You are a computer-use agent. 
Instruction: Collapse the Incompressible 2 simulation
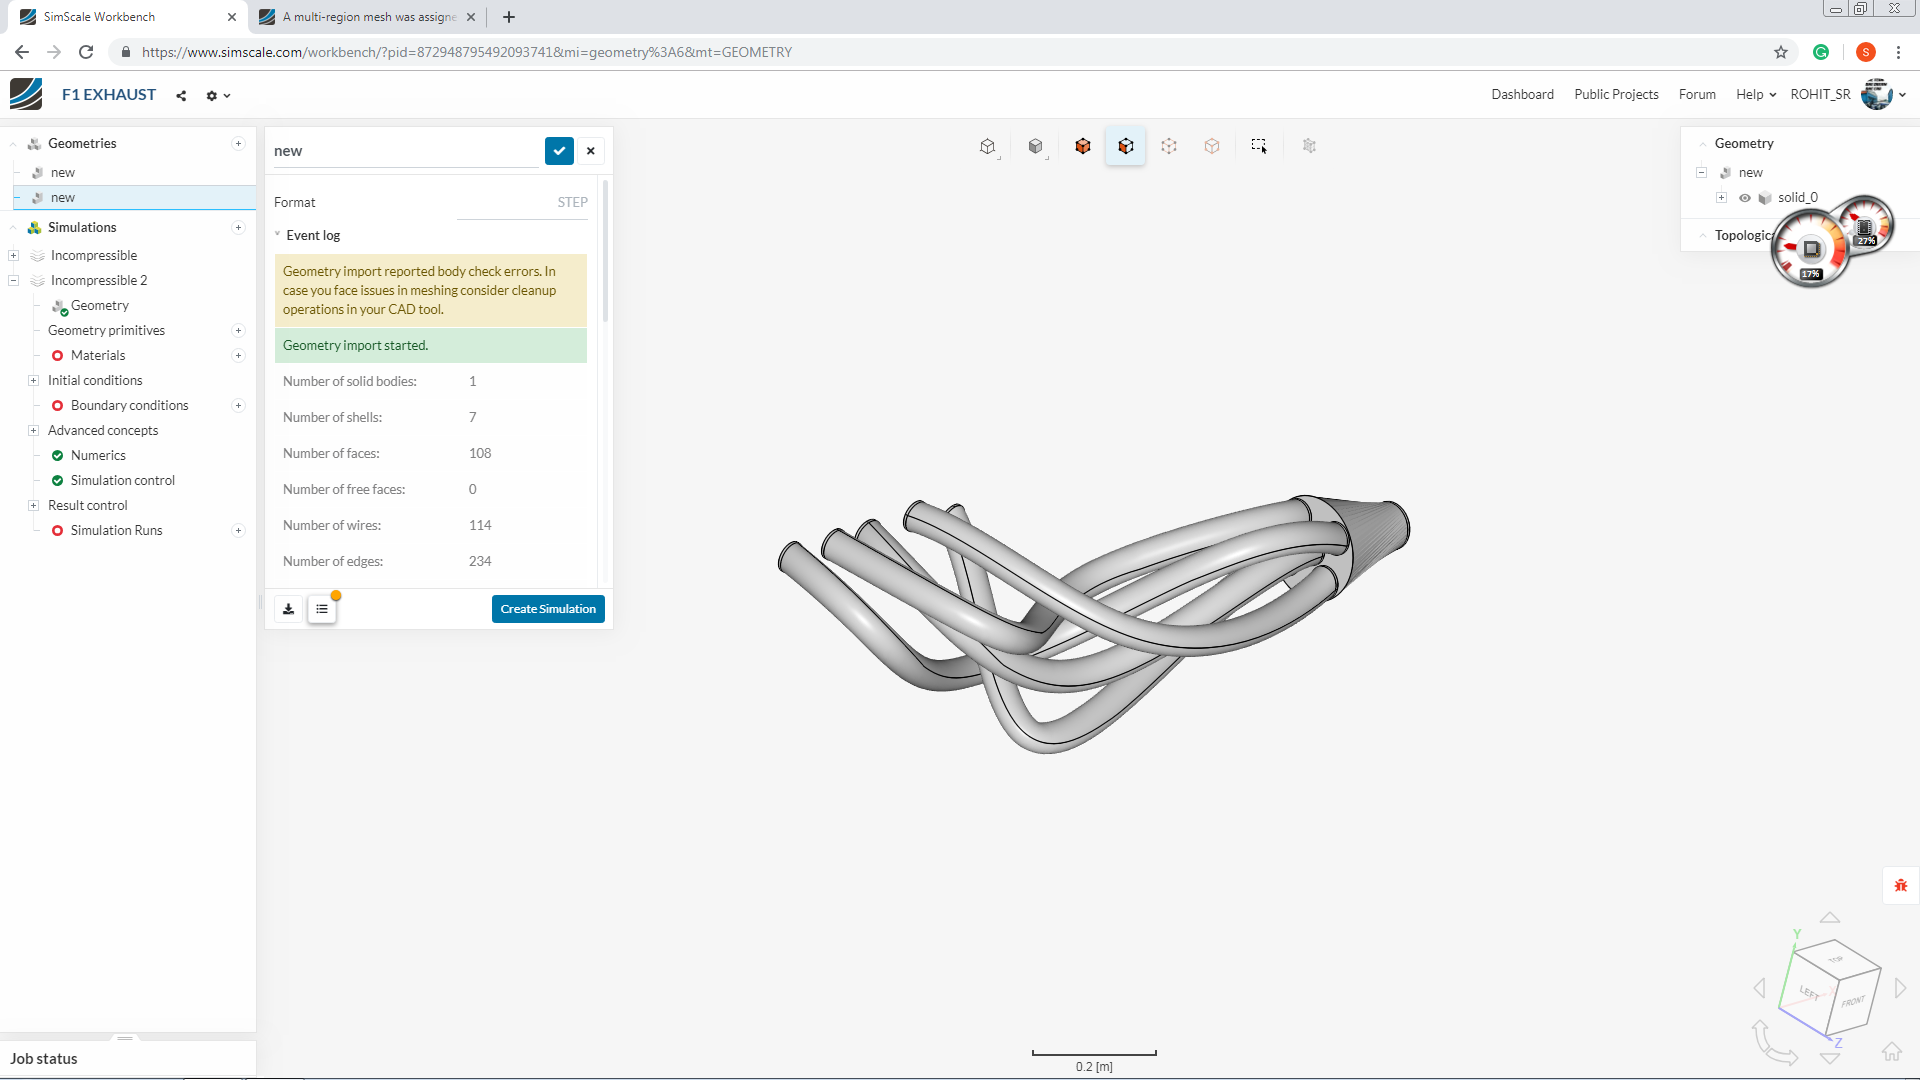pos(13,280)
